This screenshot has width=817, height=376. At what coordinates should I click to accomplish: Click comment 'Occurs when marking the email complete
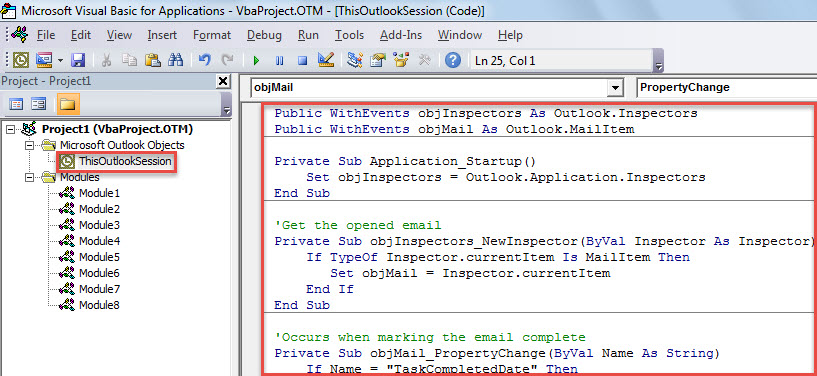430,337
